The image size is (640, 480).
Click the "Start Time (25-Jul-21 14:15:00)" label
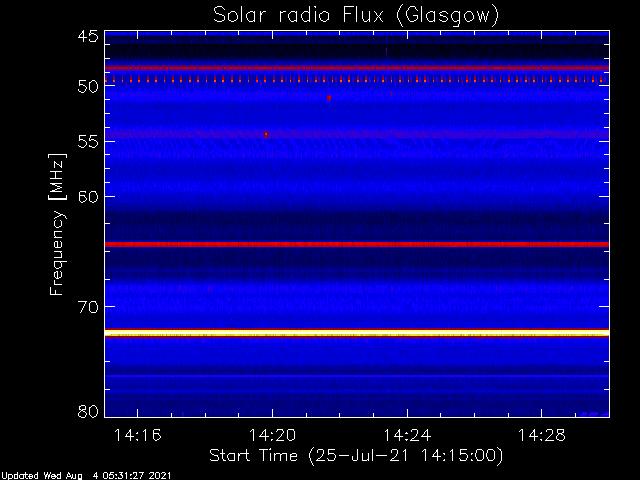point(356,456)
